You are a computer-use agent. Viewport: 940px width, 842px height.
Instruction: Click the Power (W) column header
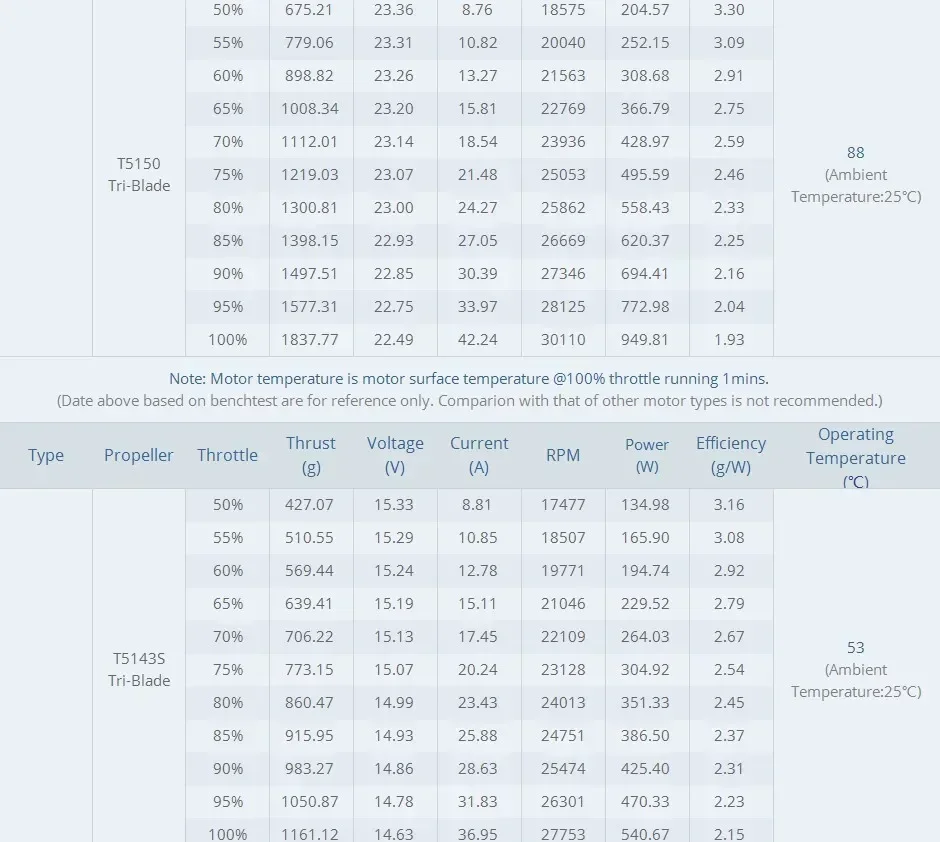(x=647, y=455)
